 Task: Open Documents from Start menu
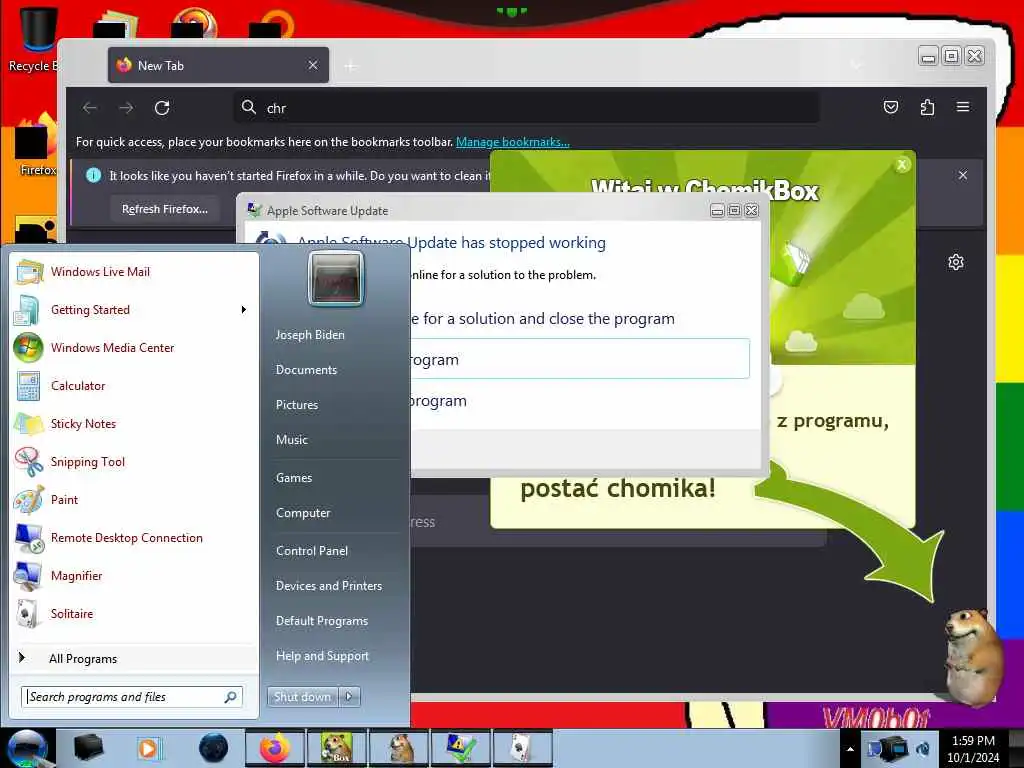[306, 370]
